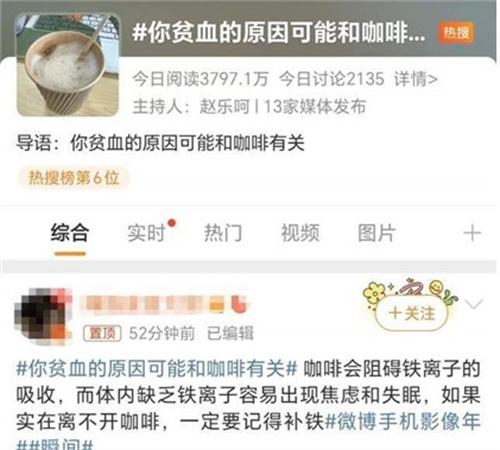Tap the 热搜榜第6位 ranking tag
The width and height of the screenshot is (500, 450).
point(73,177)
